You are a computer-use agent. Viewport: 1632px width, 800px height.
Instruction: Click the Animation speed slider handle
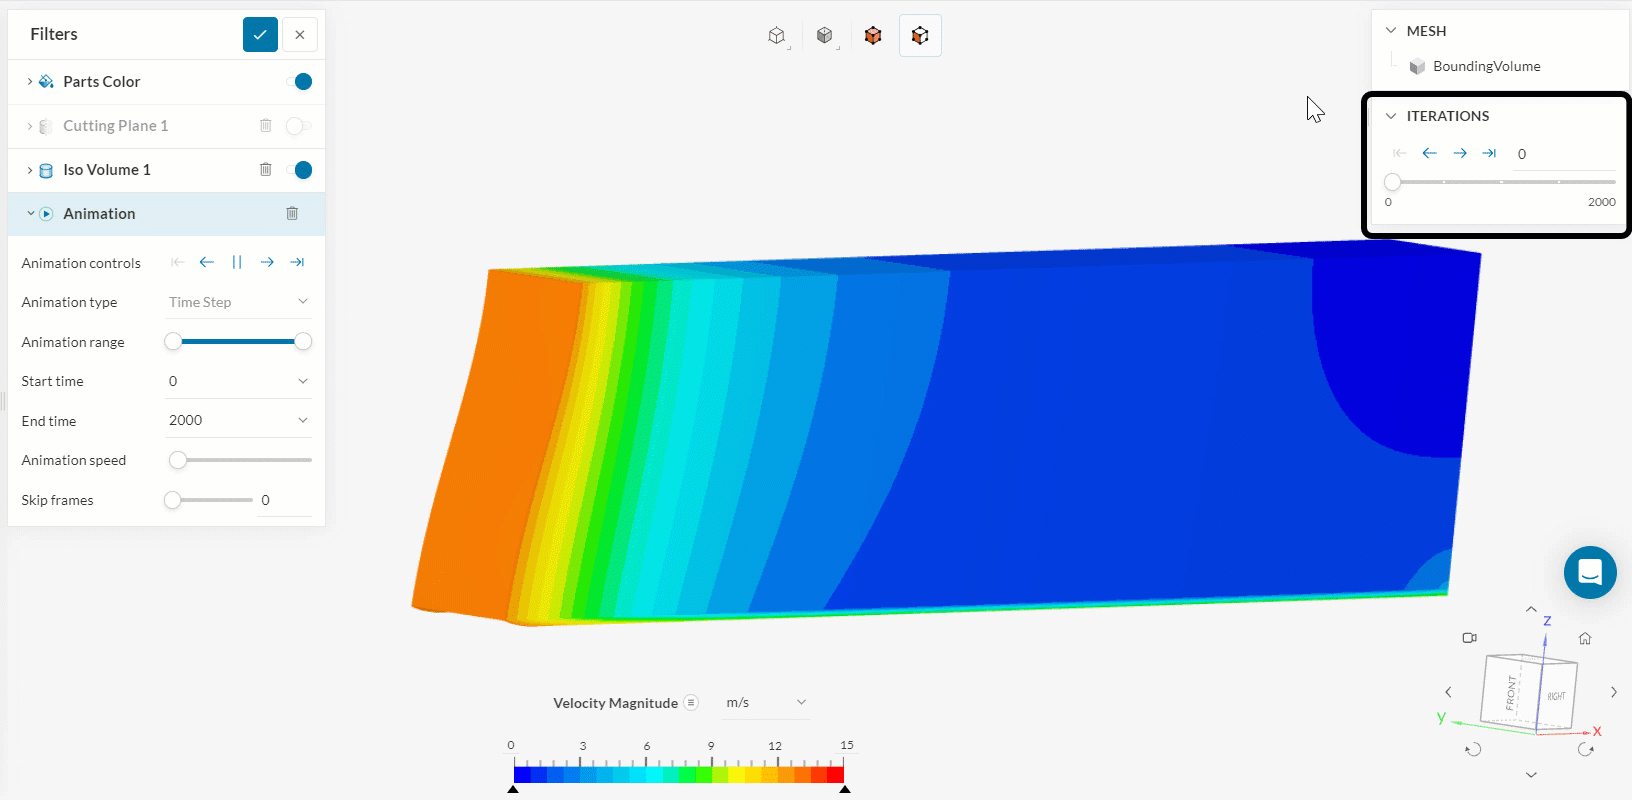click(178, 460)
